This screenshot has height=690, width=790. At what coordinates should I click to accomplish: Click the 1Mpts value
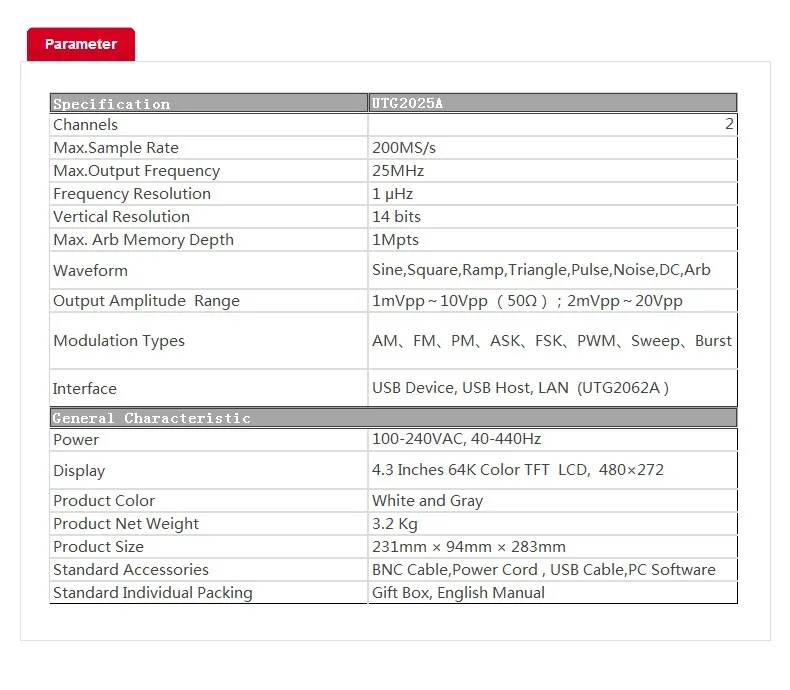click(x=395, y=240)
